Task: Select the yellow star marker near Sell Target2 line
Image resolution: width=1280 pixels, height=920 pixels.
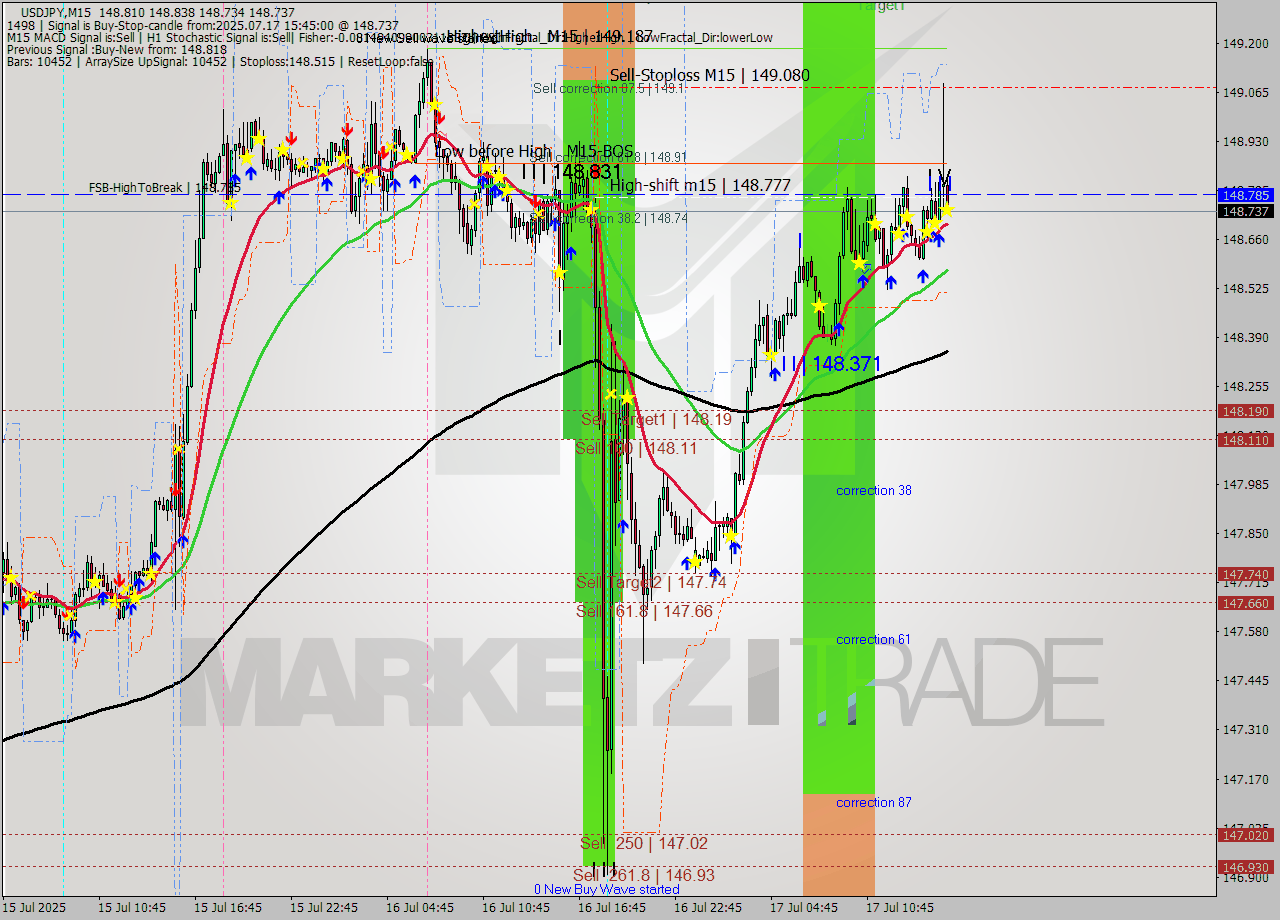Action: (696, 562)
